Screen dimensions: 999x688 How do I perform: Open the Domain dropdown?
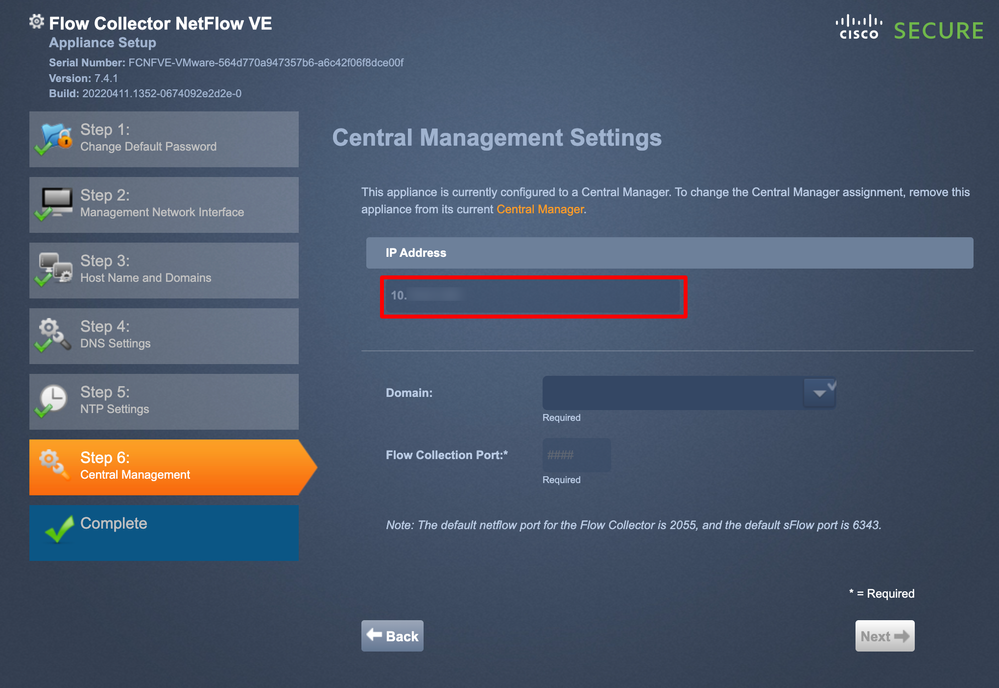(x=689, y=392)
